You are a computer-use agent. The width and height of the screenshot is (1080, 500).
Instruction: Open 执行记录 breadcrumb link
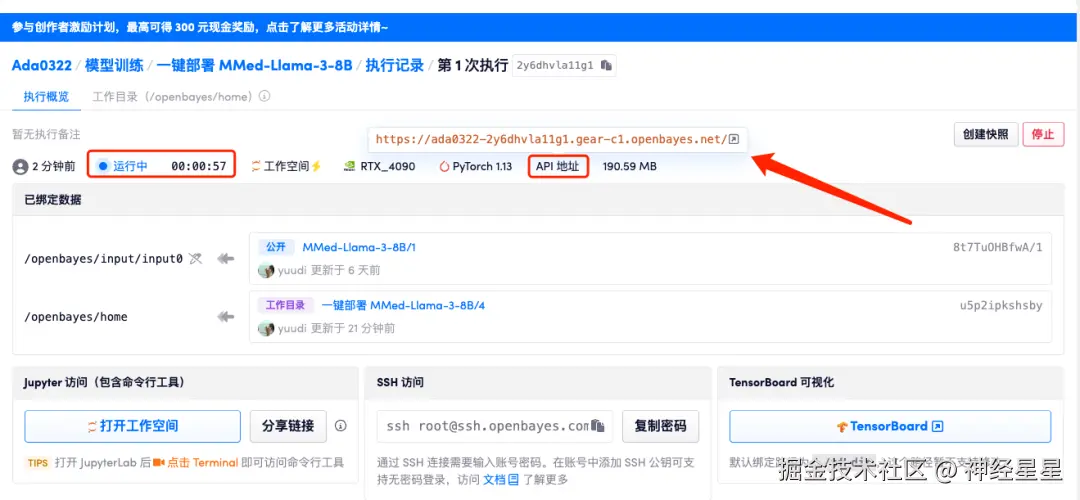point(395,65)
